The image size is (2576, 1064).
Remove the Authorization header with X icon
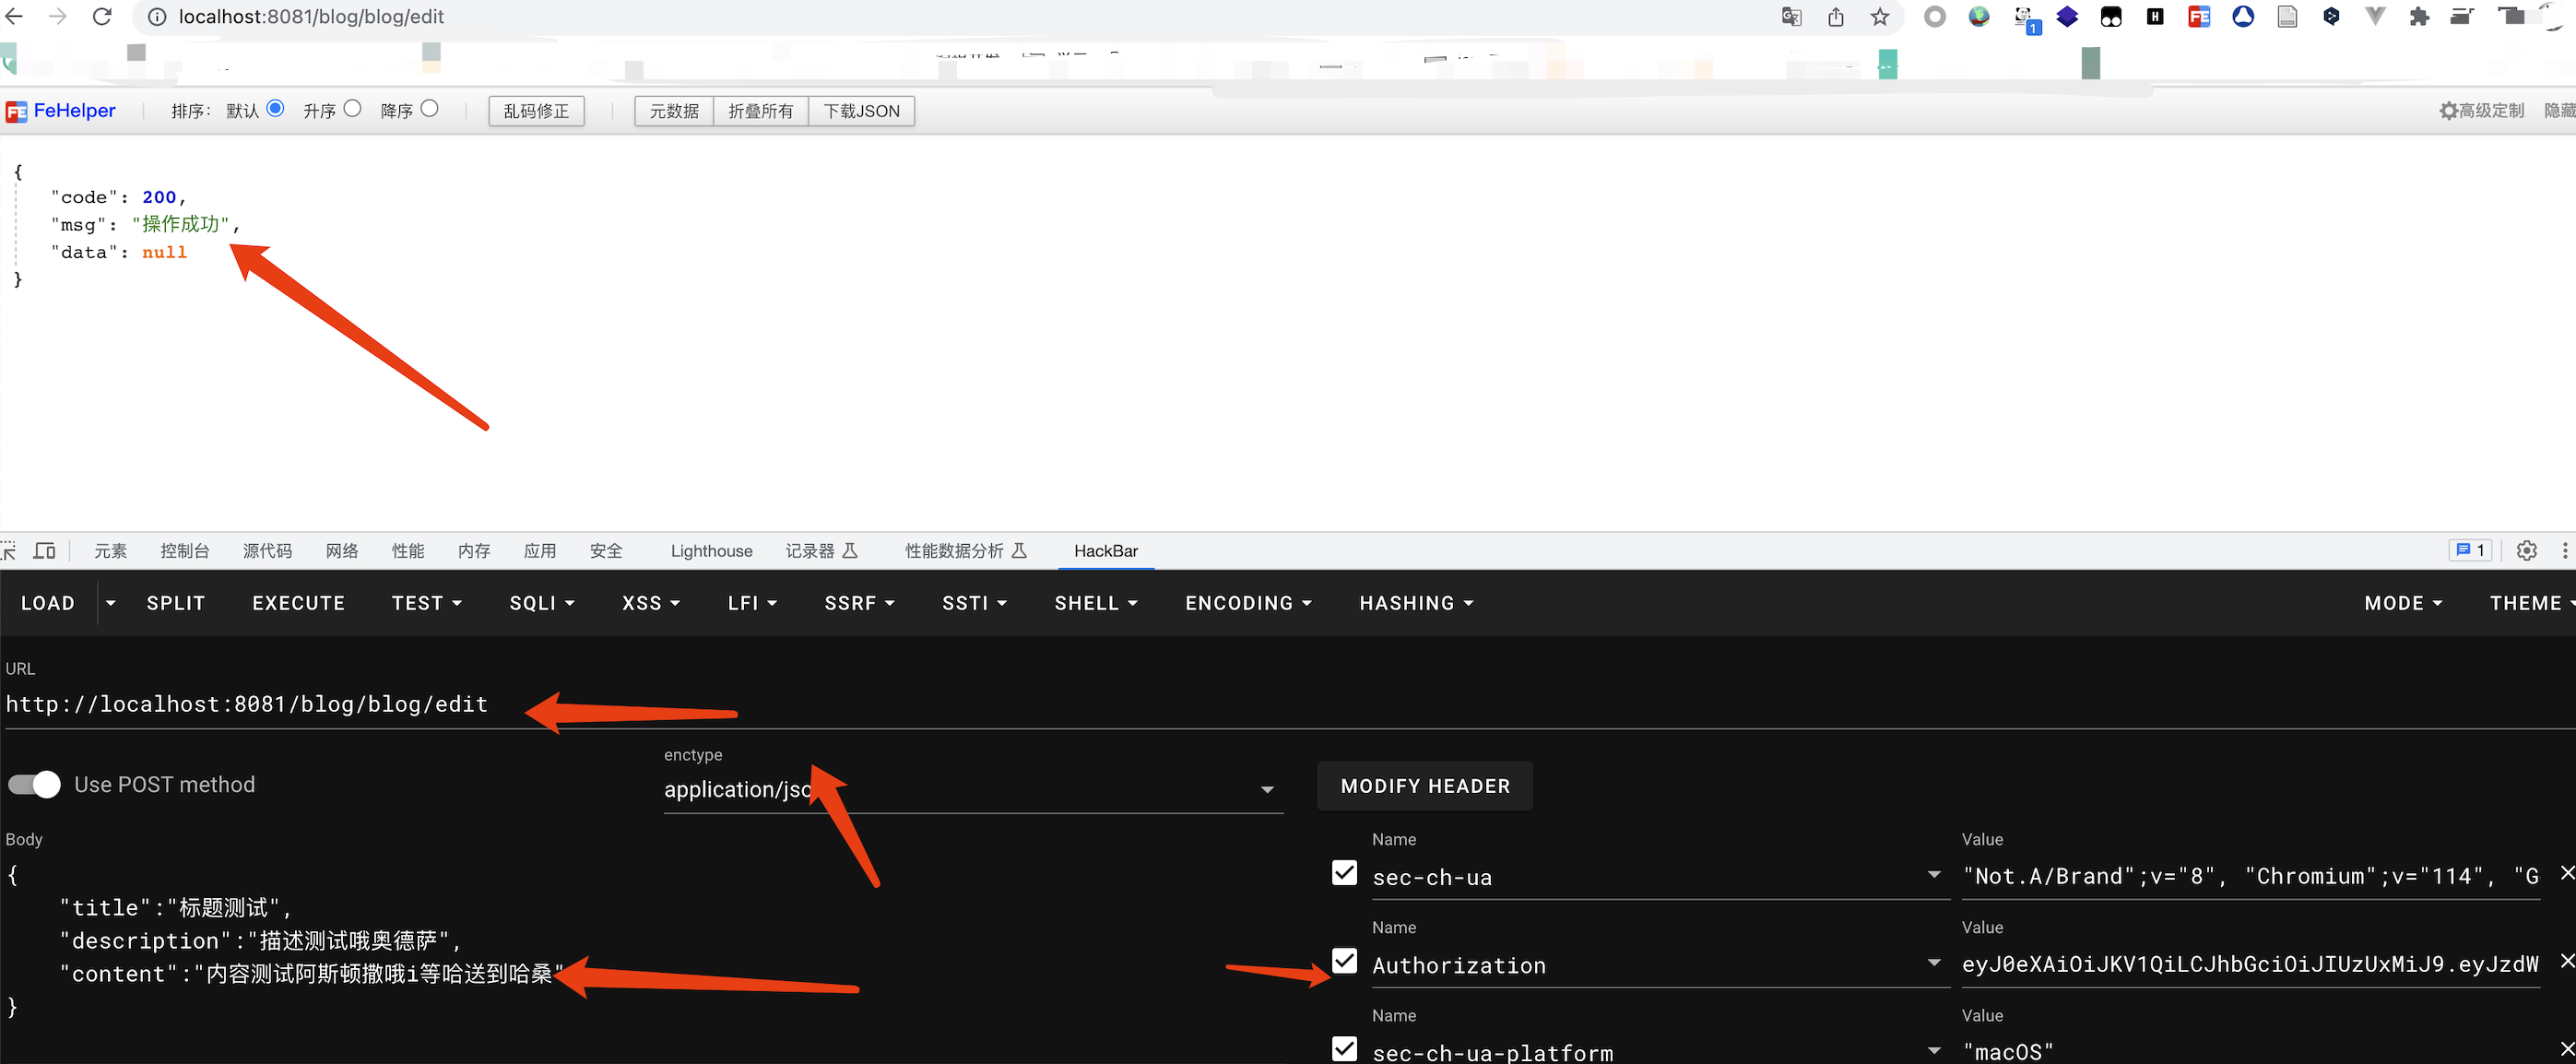click(2566, 961)
